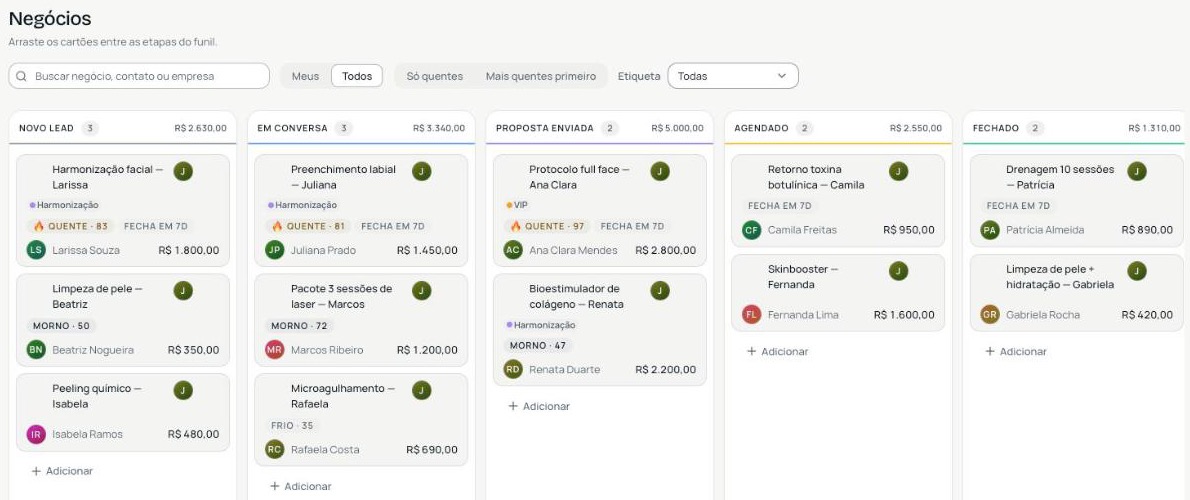Click PA contact avatar of Patrícia Almeida

(x=990, y=230)
